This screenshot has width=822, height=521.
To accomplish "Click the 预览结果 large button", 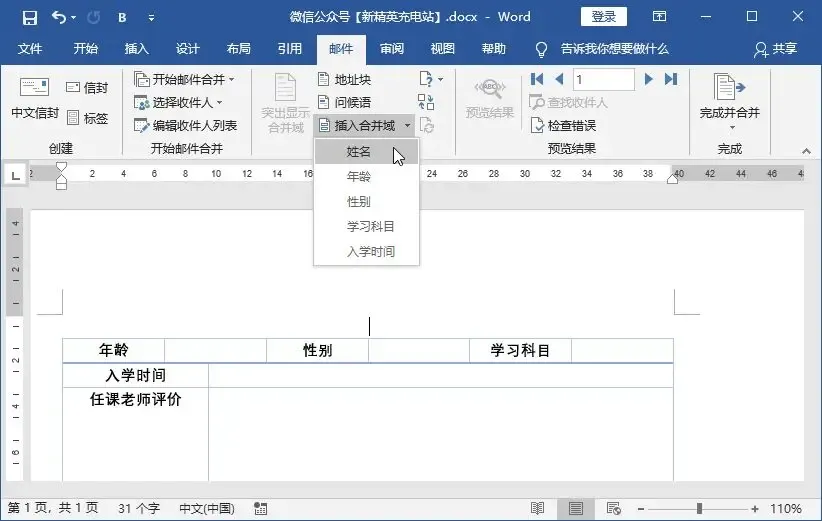I will [490, 99].
